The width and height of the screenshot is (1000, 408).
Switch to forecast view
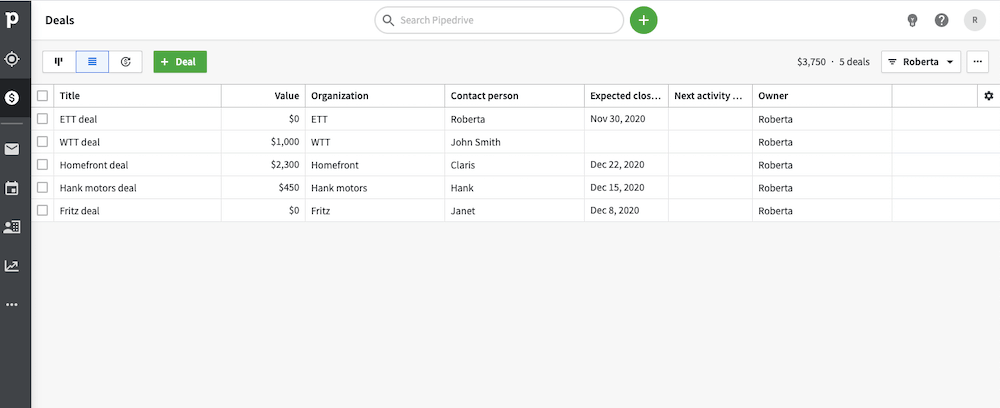(x=126, y=62)
